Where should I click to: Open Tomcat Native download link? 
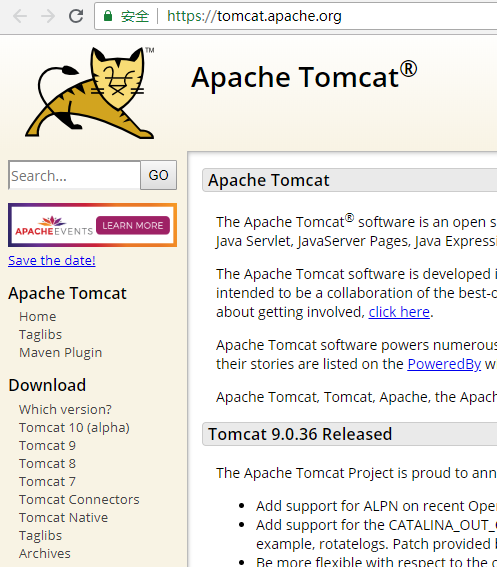click(x=64, y=517)
